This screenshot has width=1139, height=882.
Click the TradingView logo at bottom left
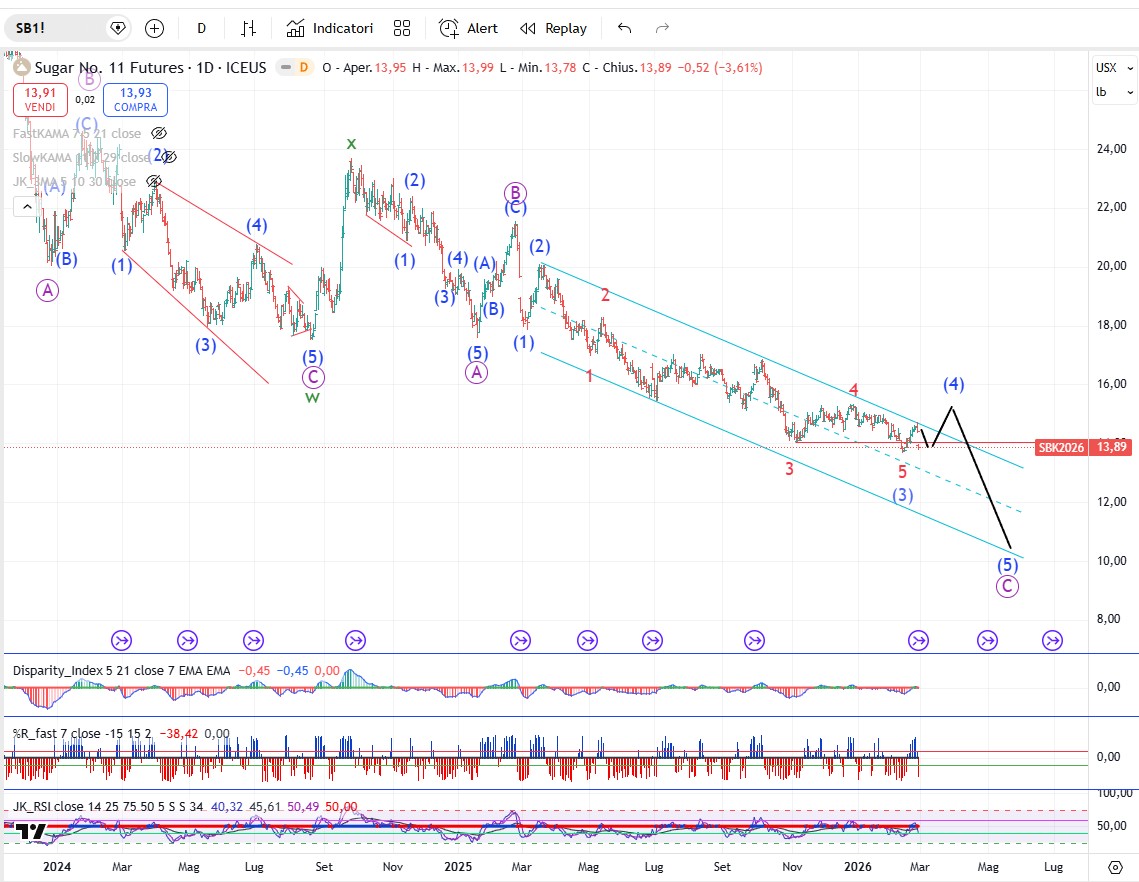[x=30, y=831]
